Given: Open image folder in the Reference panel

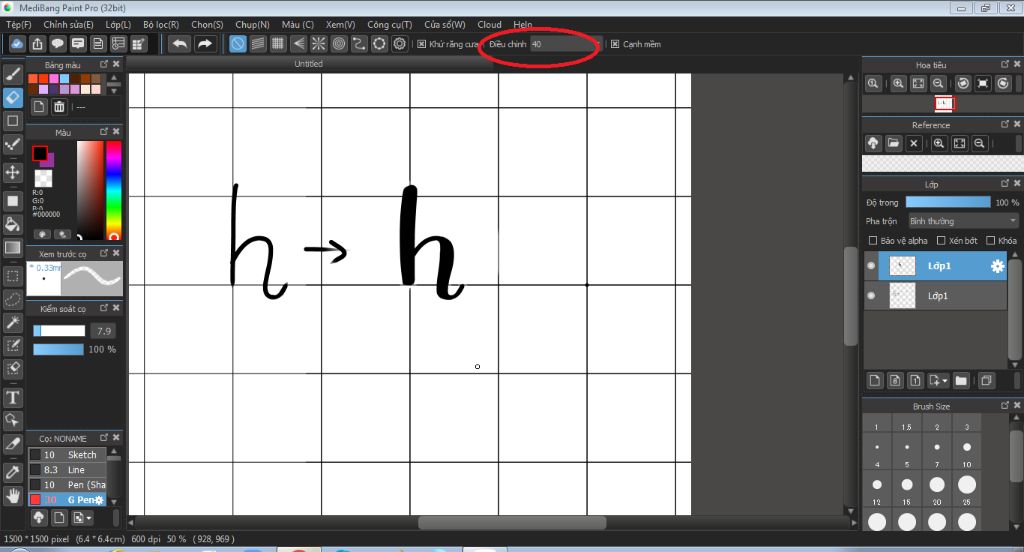Looking at the screenshot, I should click(893, 143).
